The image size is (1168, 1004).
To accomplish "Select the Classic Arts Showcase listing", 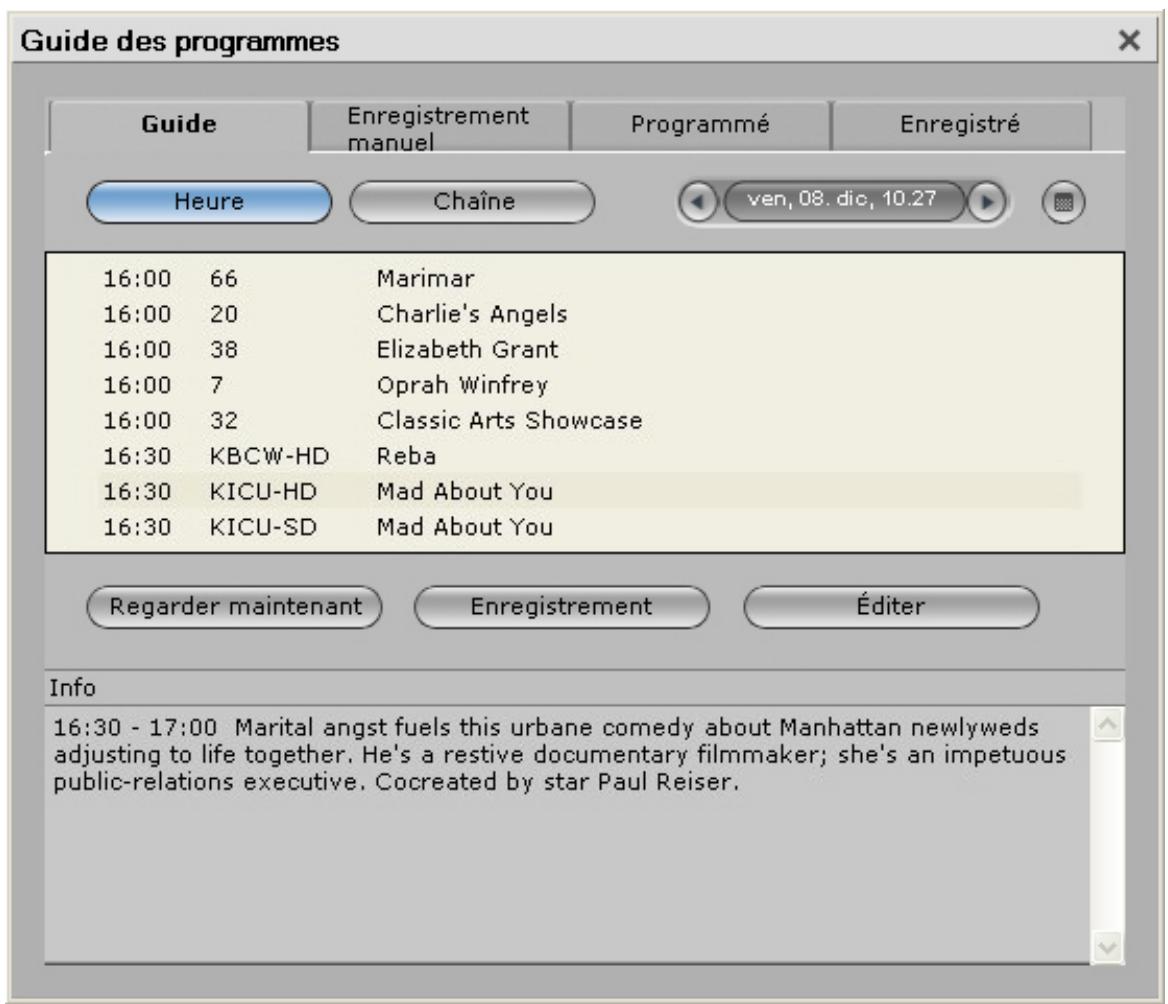I will pos(588,421).
